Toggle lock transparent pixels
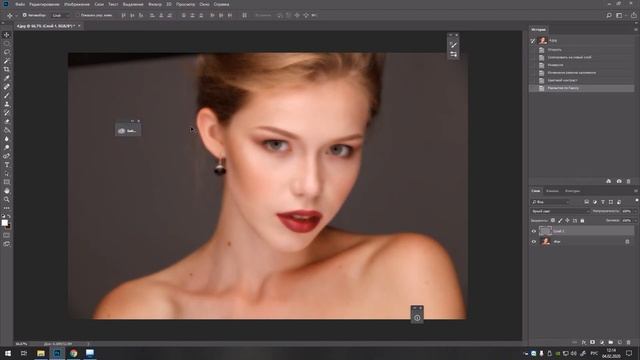 coord(553,220)
